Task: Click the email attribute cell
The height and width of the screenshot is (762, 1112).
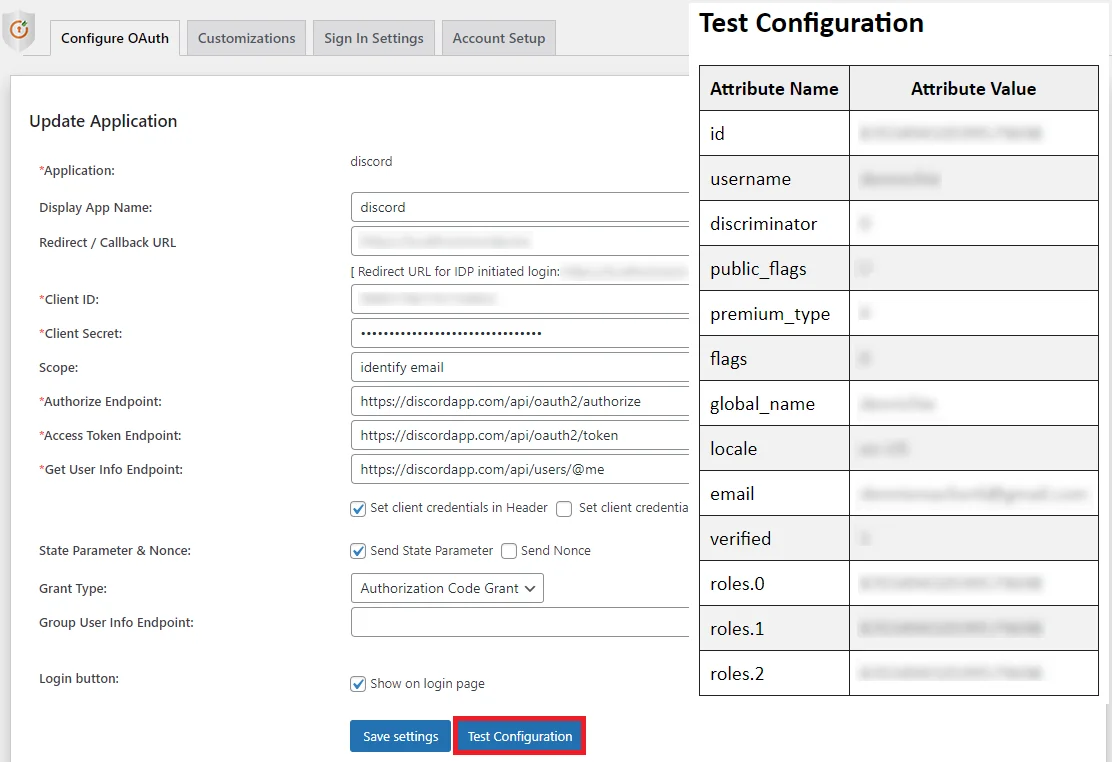Action: (x=774, y=494)
